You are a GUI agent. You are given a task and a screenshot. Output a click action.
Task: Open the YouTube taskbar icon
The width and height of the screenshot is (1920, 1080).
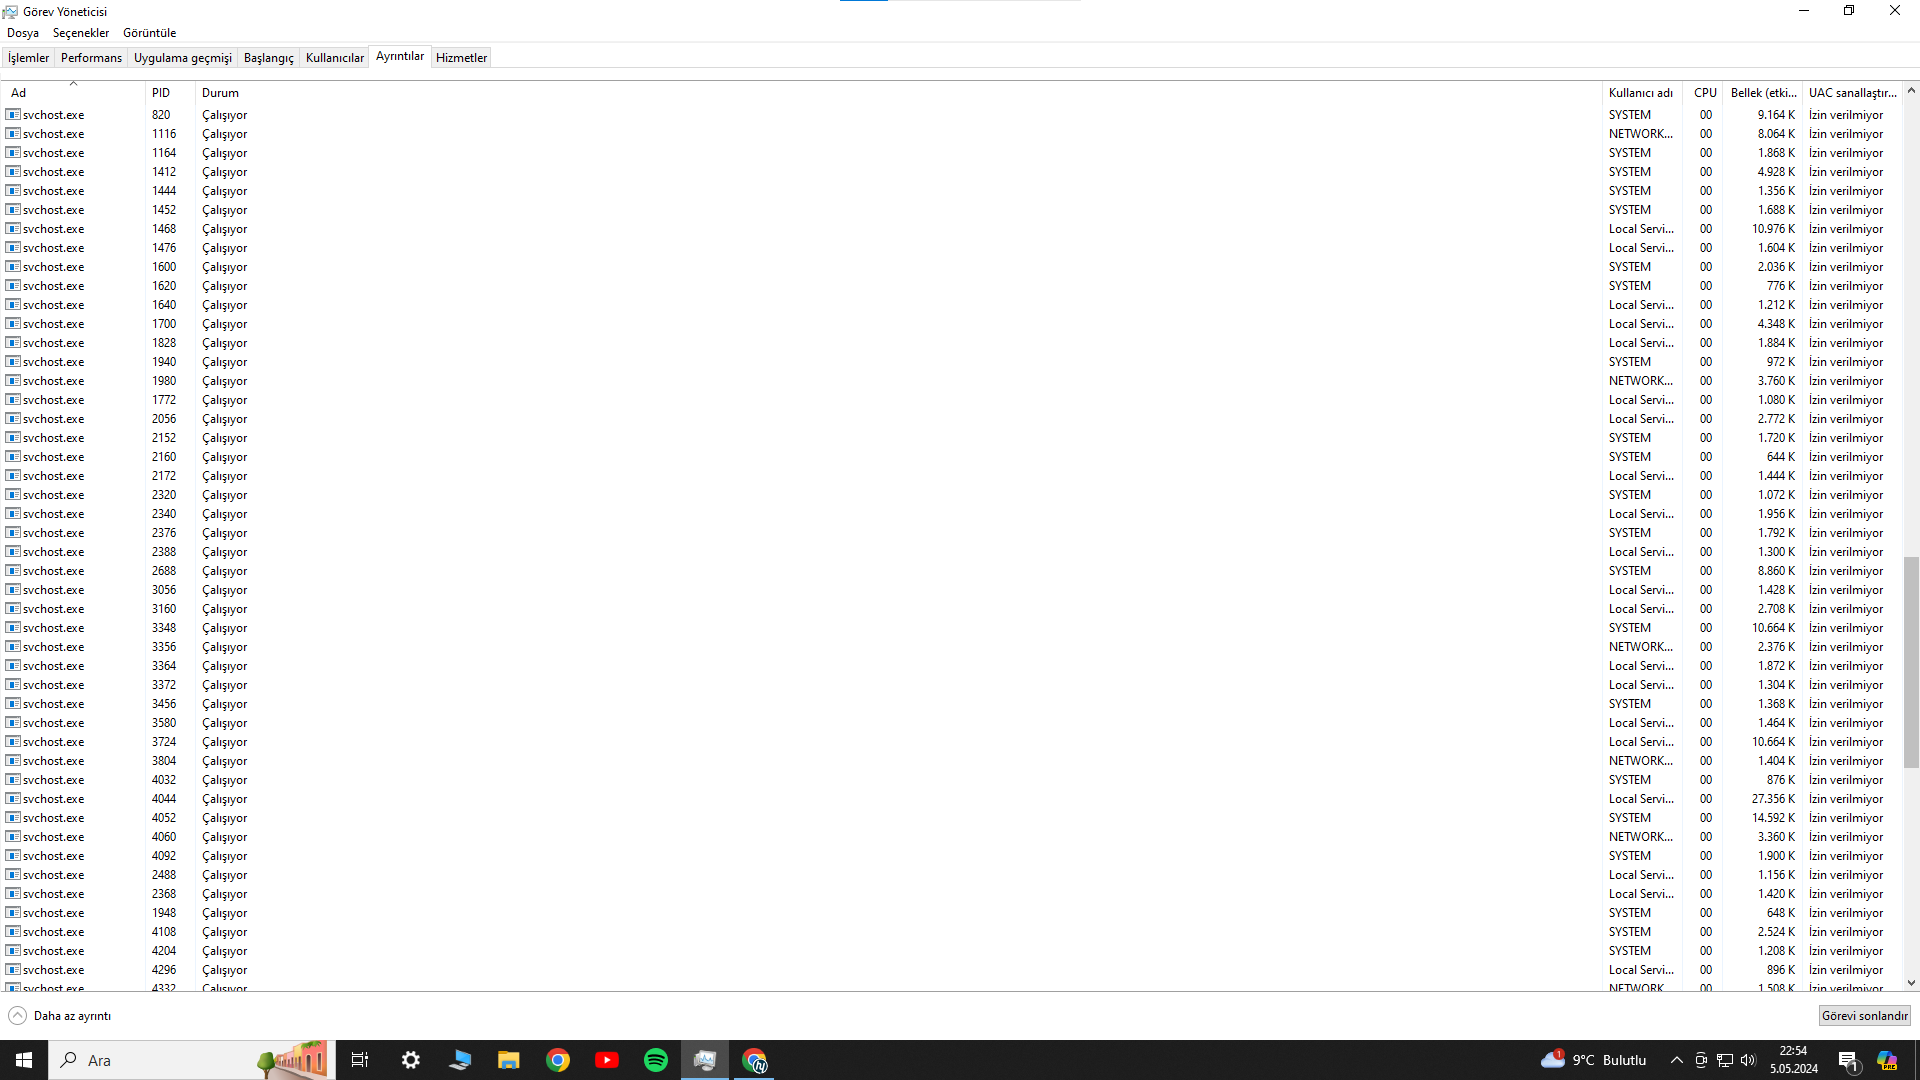[607, 1060]
